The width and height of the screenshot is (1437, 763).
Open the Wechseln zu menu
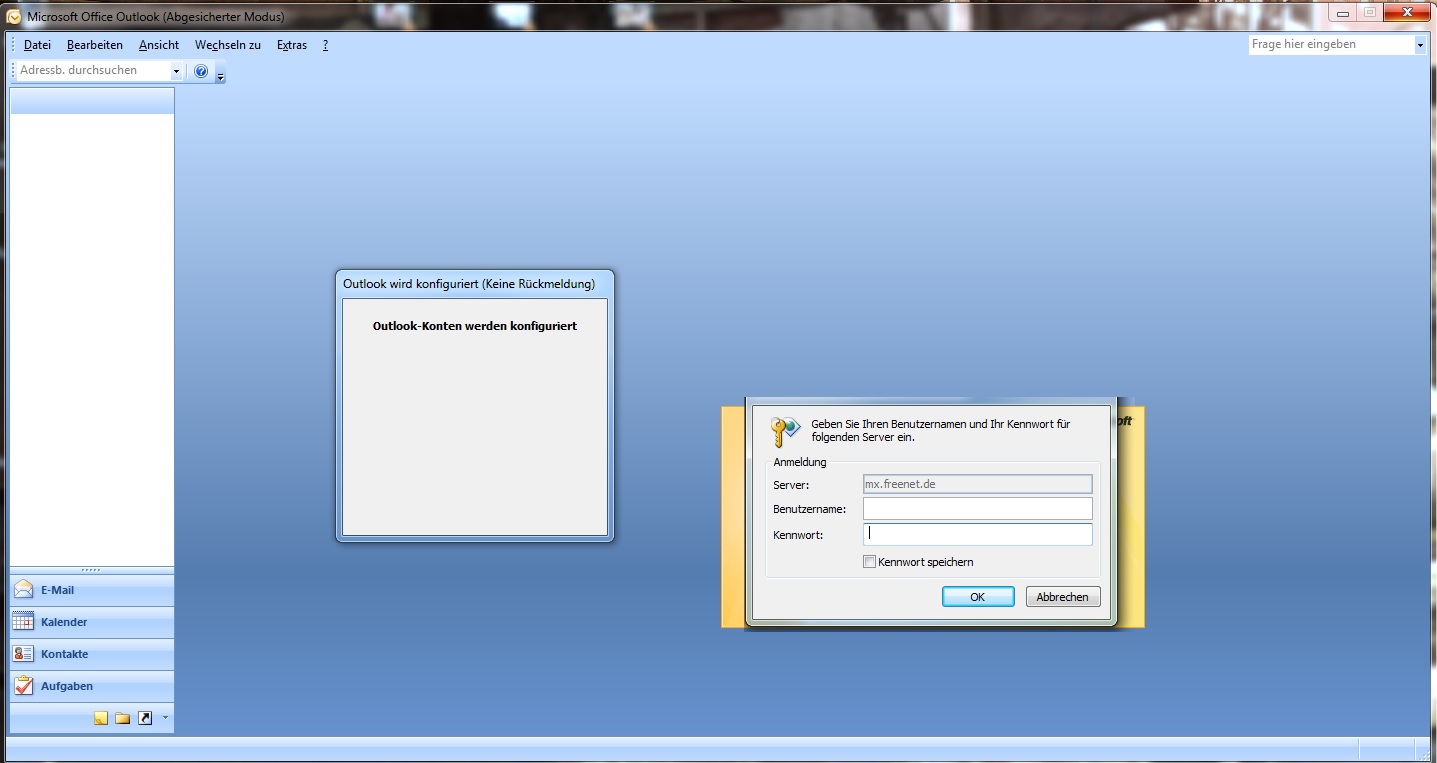[x=228, y=45]
